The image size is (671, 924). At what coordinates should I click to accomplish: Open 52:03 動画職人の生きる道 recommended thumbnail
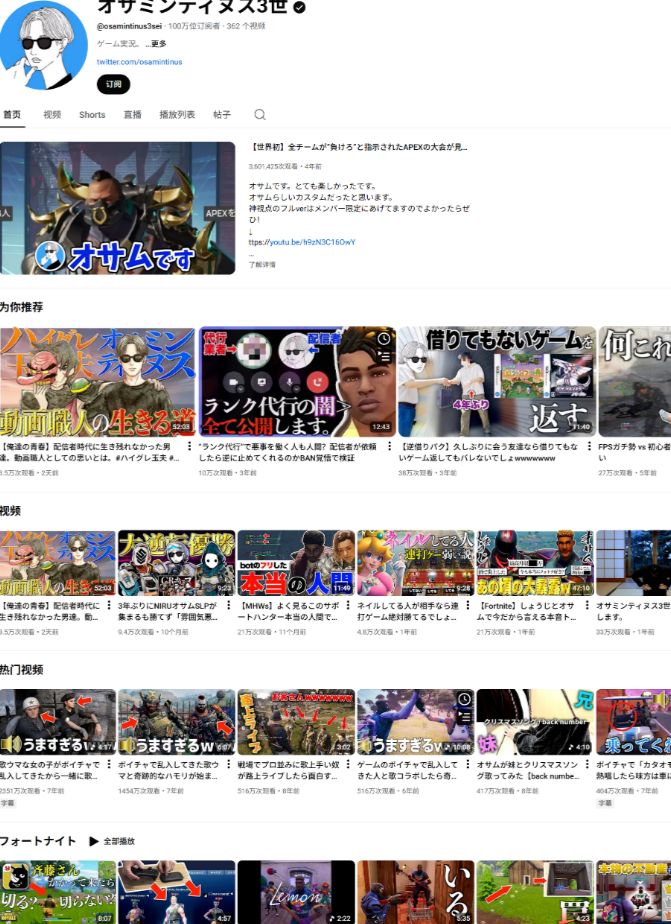pos(97,382)
